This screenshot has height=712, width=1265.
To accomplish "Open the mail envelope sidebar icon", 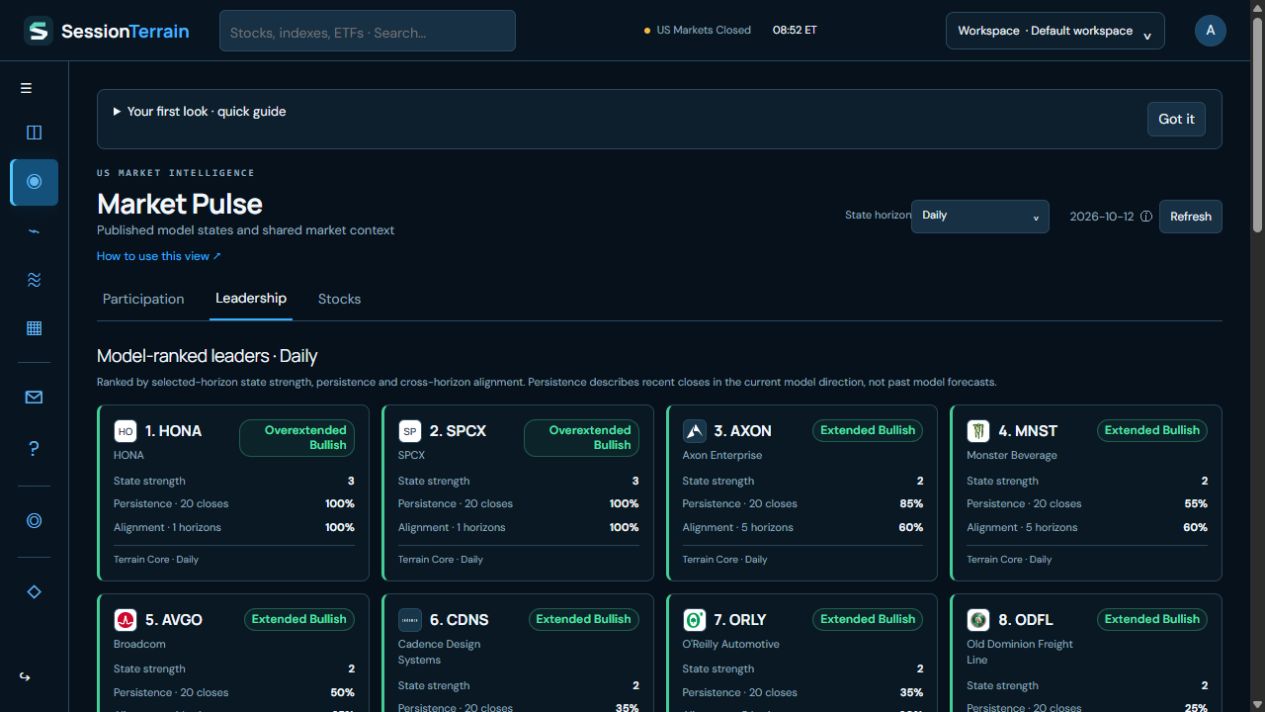I will pyautogui.click(x=34, y=397).
